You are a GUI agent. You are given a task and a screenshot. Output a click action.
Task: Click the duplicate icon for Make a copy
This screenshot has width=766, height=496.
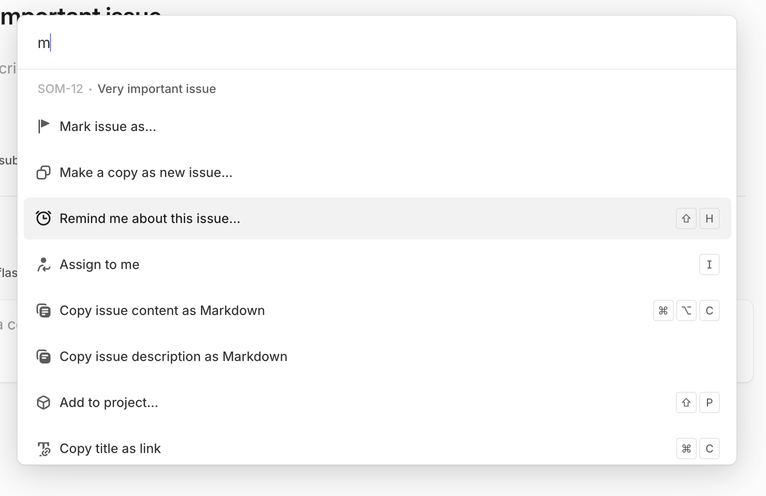pos(43,172)
